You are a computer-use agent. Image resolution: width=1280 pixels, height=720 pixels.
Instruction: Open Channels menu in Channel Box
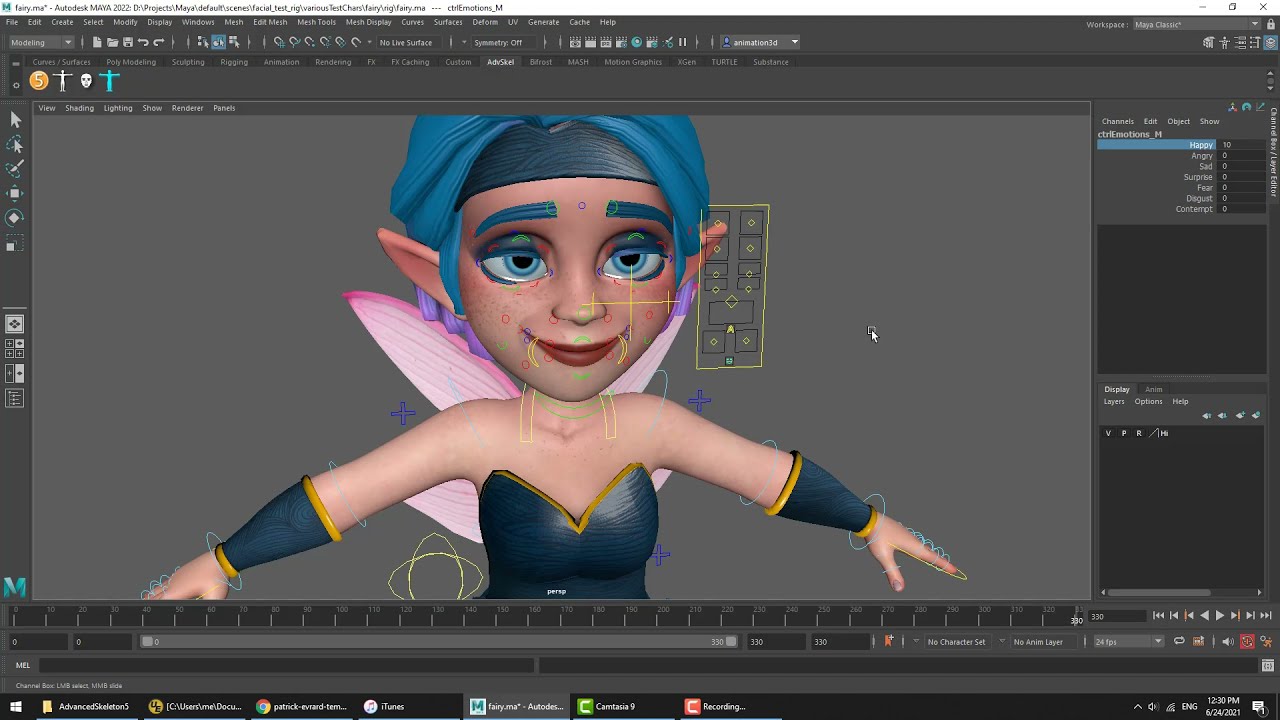pyautogui.click(x=1118, y=121)
